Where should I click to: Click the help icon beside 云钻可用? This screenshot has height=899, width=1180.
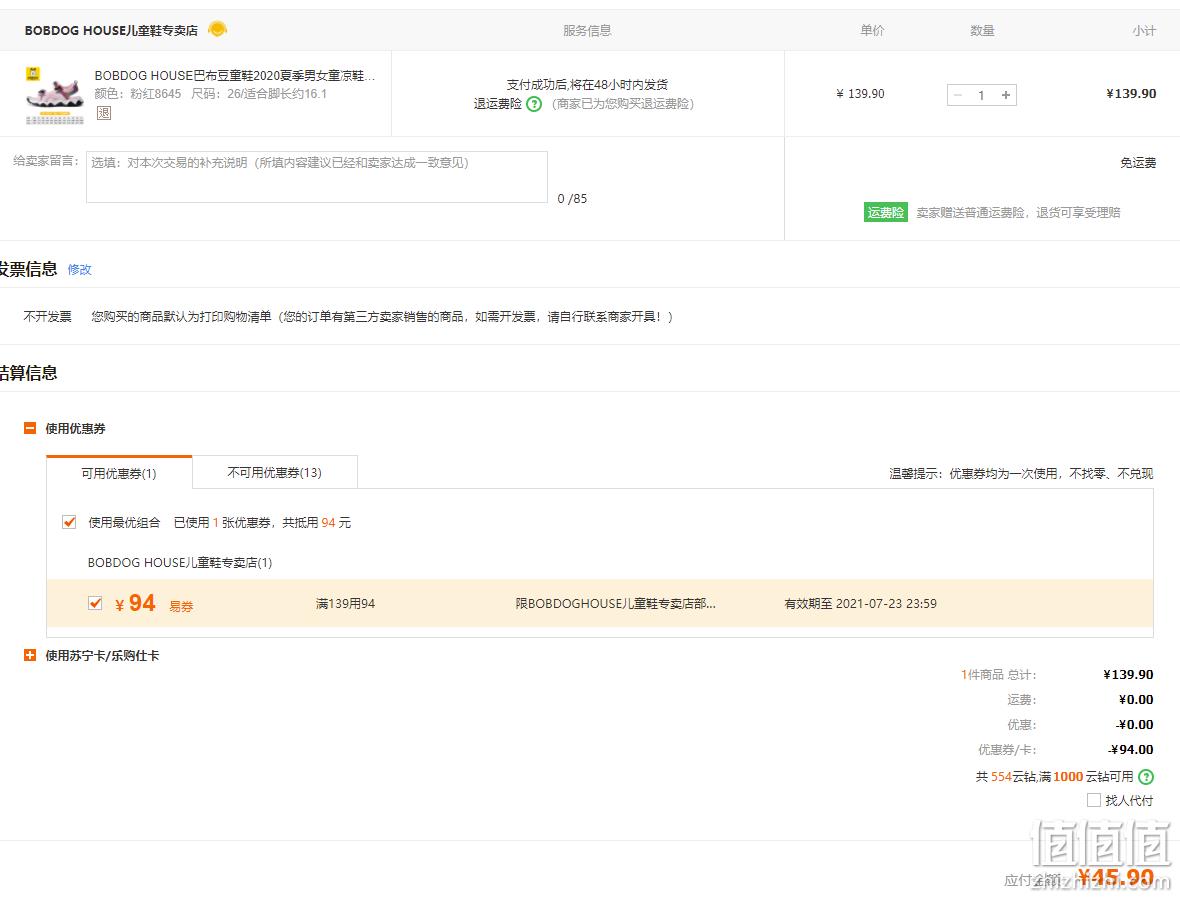(x=1145, y=776)
